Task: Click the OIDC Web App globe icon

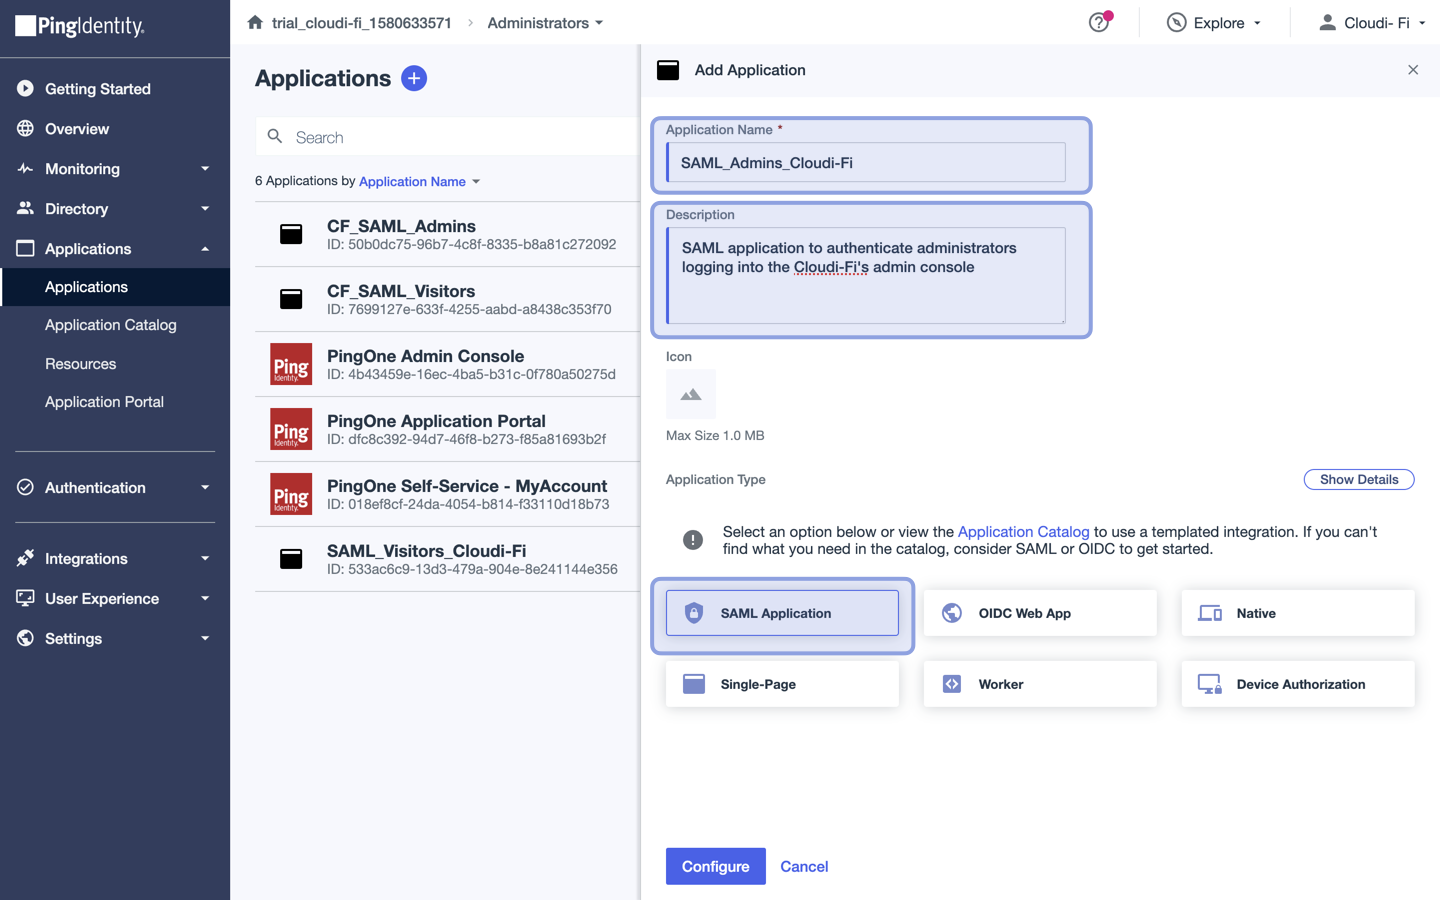Action: pos(950,612)
